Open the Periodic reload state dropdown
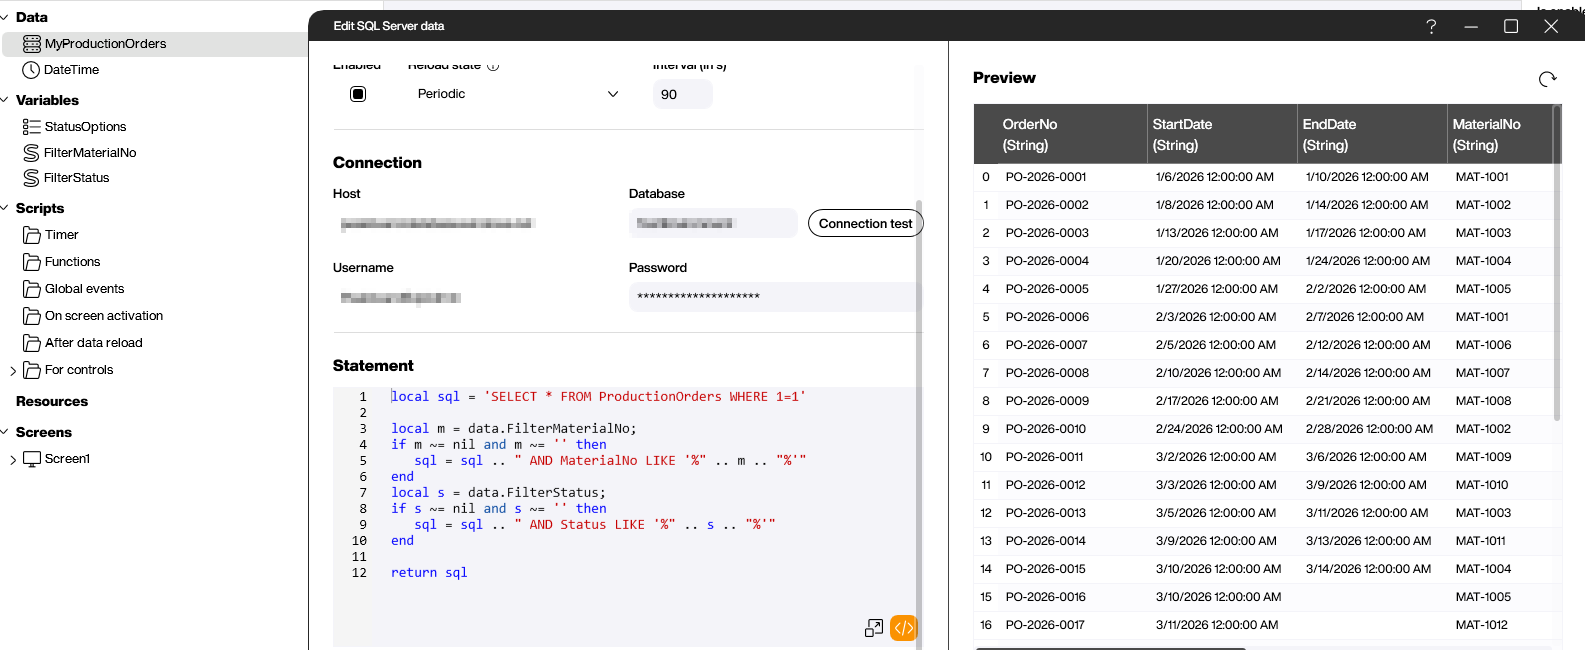 (x=518, y=94)
